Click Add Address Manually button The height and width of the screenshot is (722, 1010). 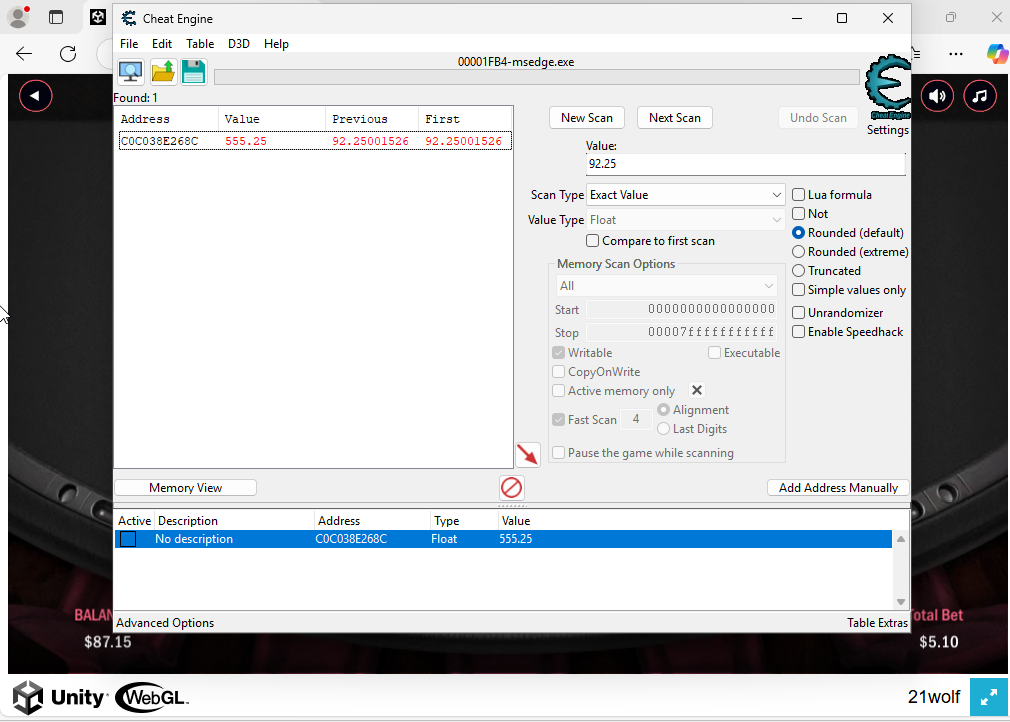838,488
